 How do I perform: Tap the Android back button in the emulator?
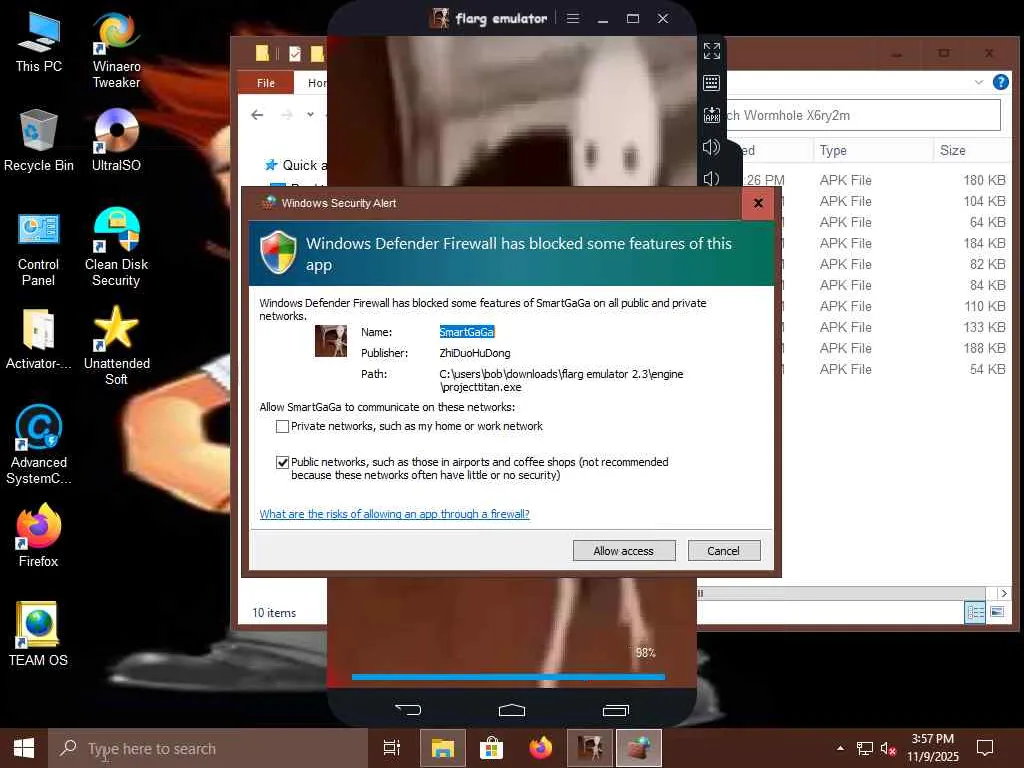[x=408, y=709]
